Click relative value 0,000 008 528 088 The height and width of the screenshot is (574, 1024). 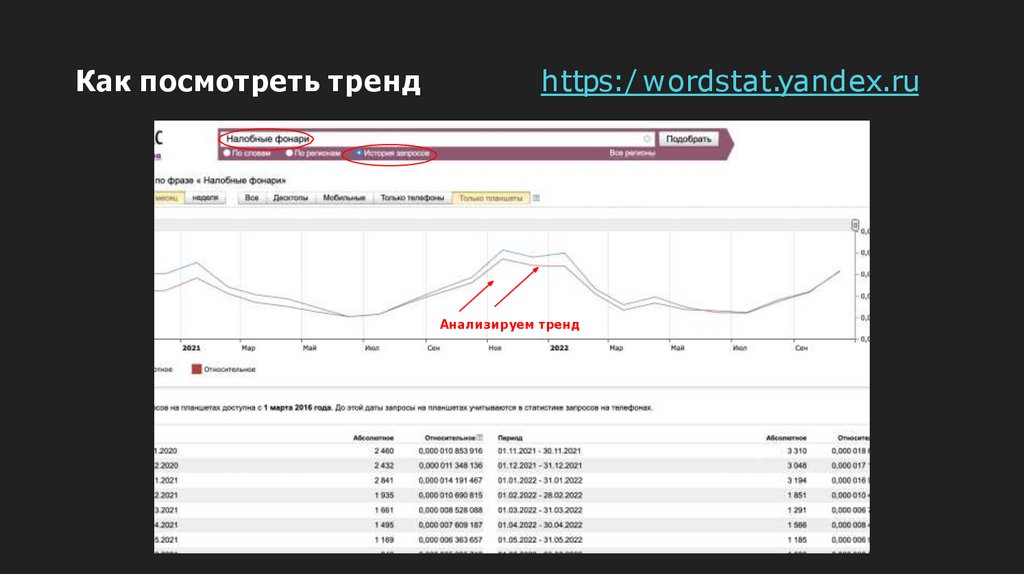point(451,511)
